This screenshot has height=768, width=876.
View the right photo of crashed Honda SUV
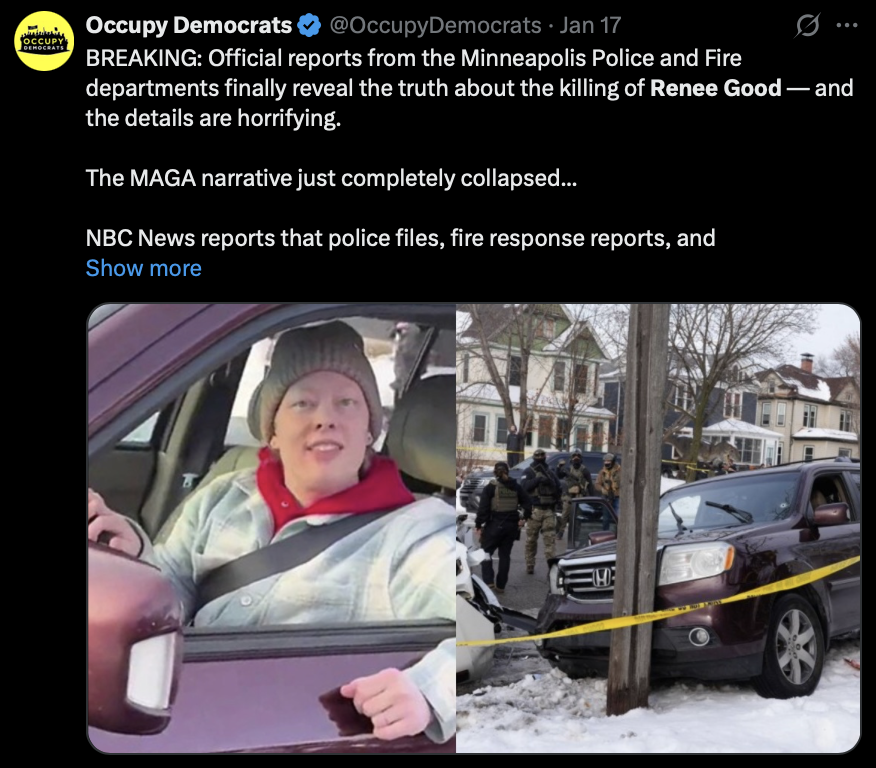[x=658, y=528]
